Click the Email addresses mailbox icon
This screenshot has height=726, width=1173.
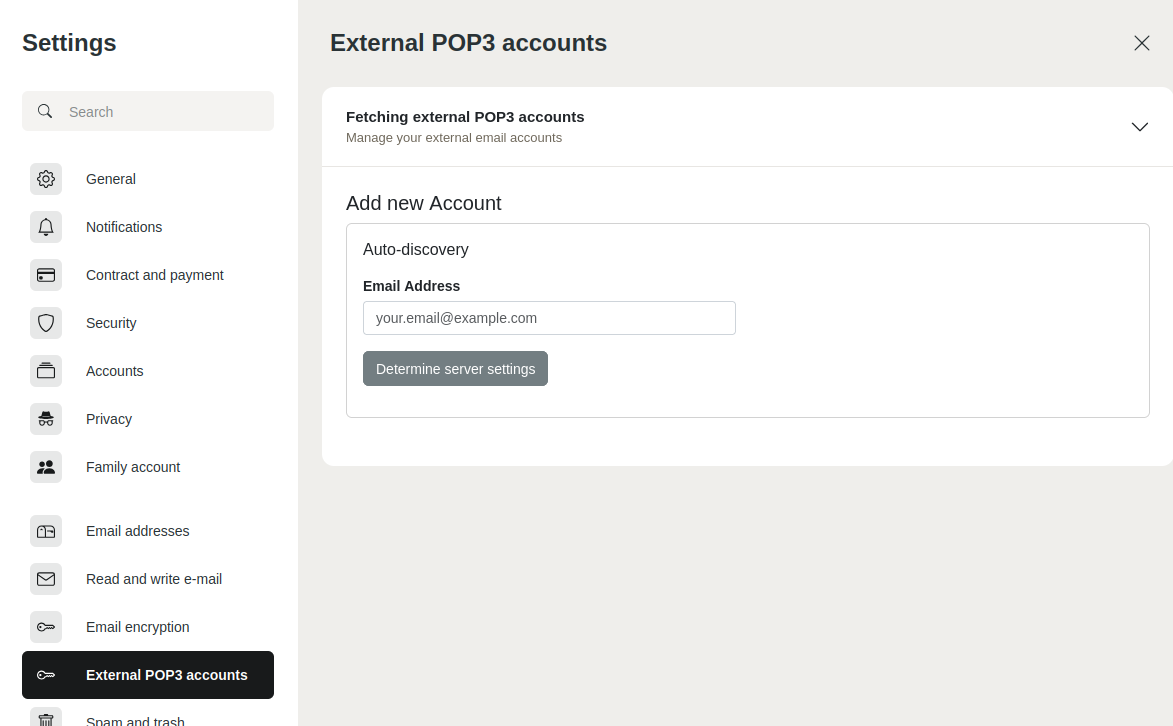pyautogui.click(x=46, y=531)
